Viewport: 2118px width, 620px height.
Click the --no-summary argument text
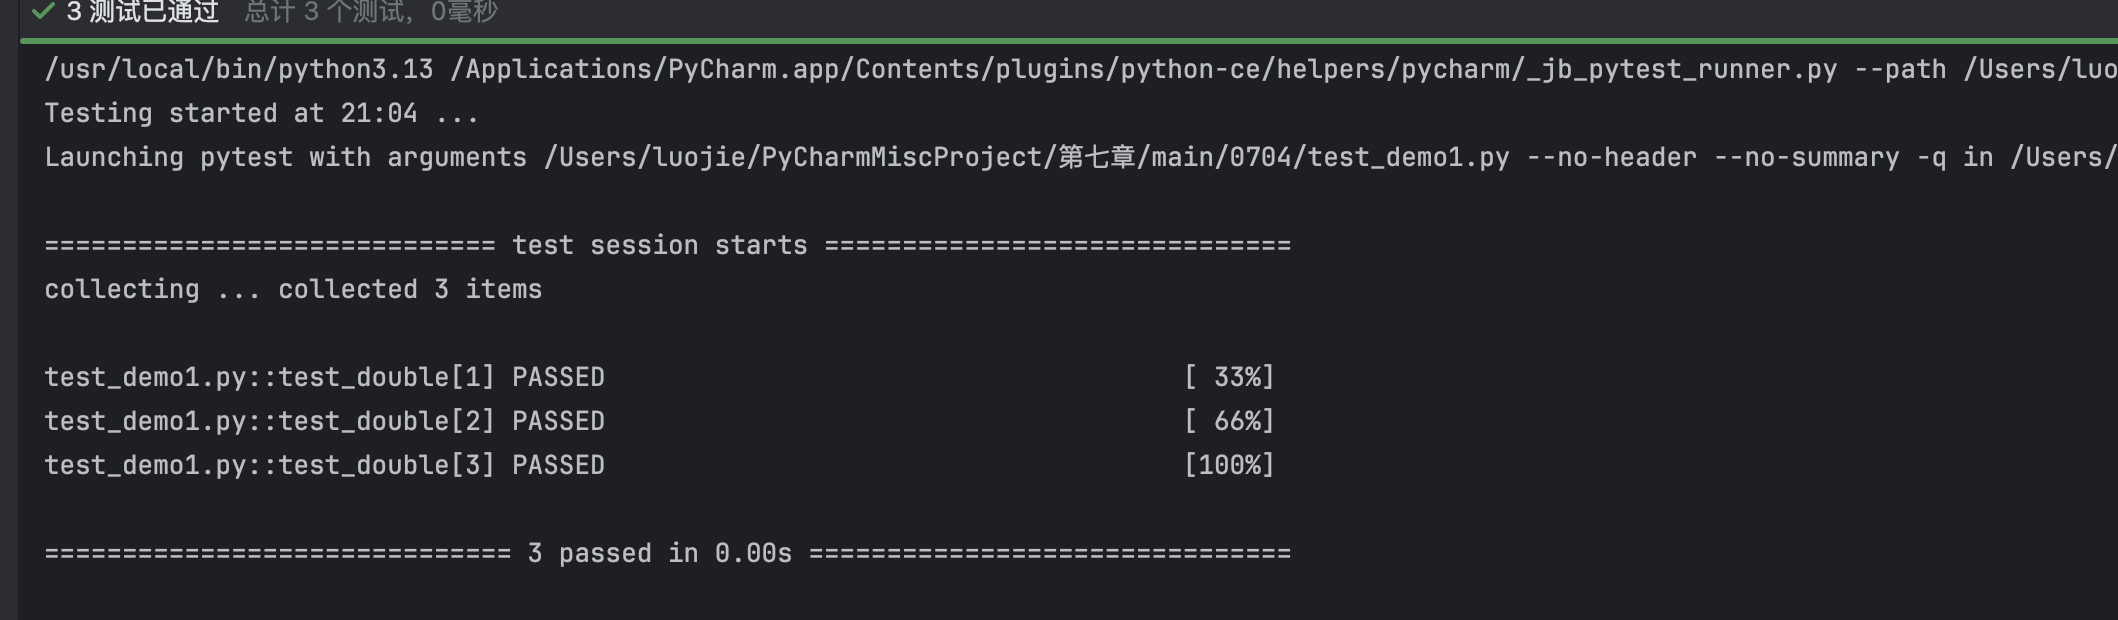pos(1806,157)
